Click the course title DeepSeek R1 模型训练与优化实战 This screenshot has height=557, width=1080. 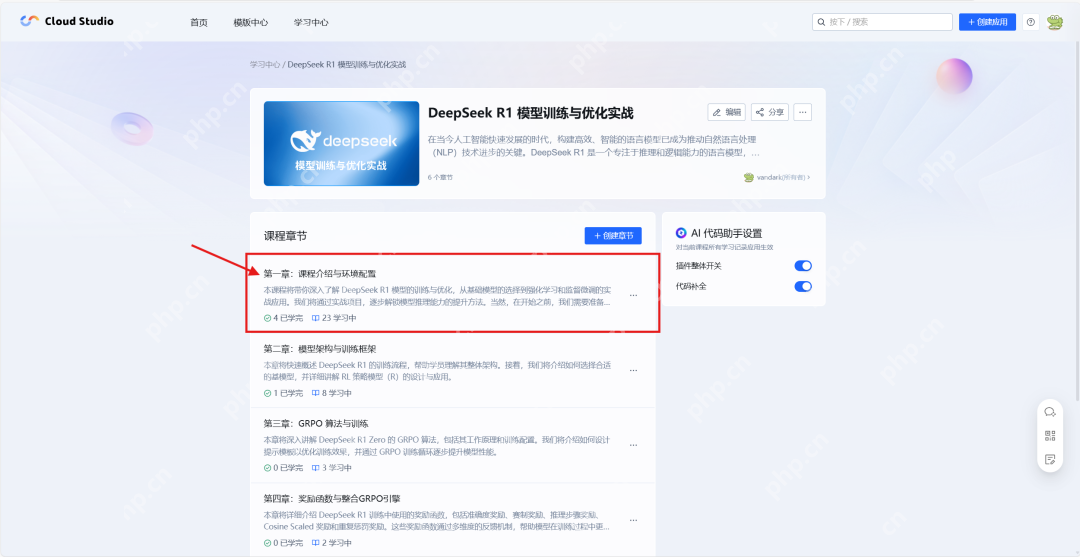(530, 113)
